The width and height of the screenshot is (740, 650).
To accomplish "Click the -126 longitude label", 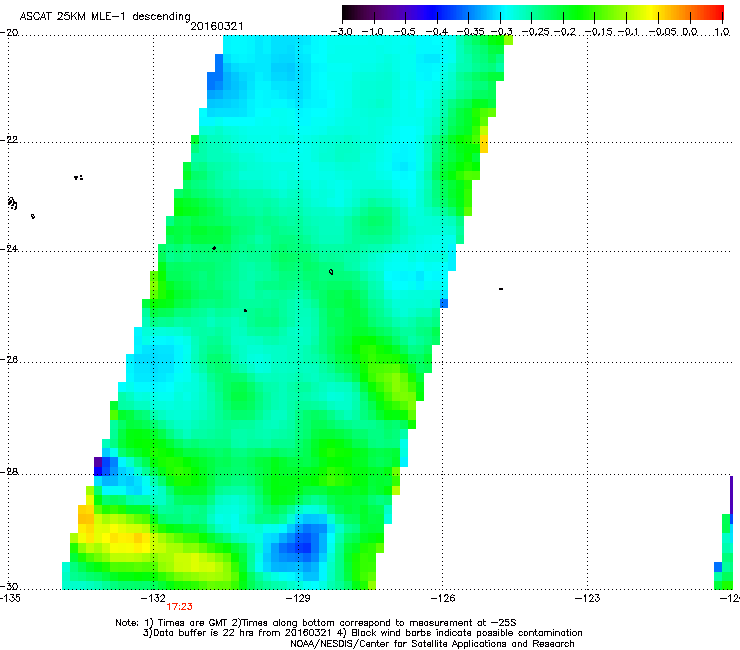I will pyautogui.click(x=443, y=598).
